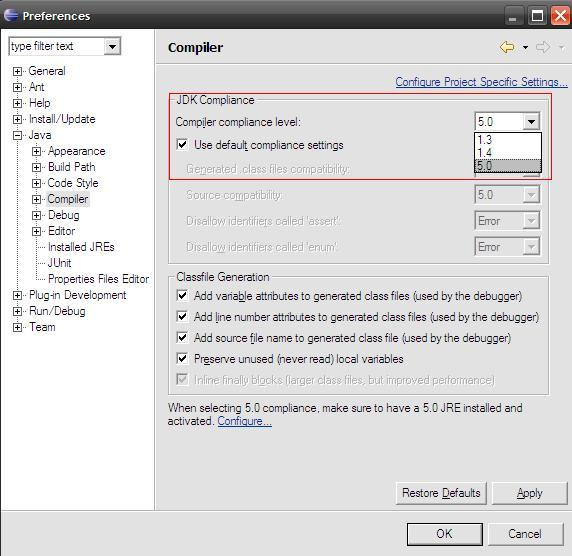Screen dimensions: 572x556
Task: Maximize the Preferences window
Action: click(537, 16)
